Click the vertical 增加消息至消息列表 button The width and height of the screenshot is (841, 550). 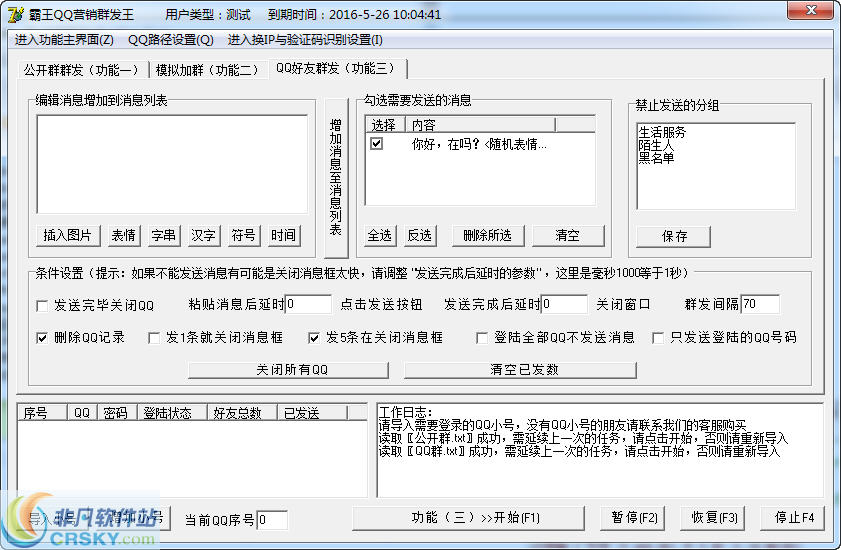(x=336, y=178)
